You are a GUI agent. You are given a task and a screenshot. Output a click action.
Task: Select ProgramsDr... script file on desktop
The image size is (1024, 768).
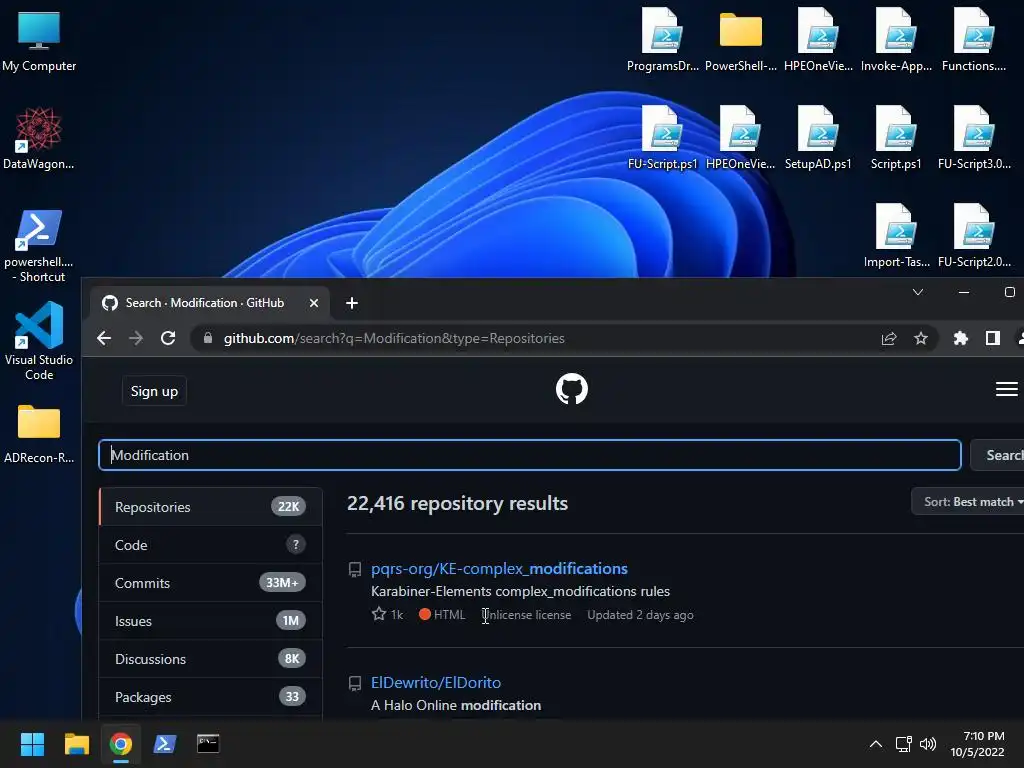(662, 40)
